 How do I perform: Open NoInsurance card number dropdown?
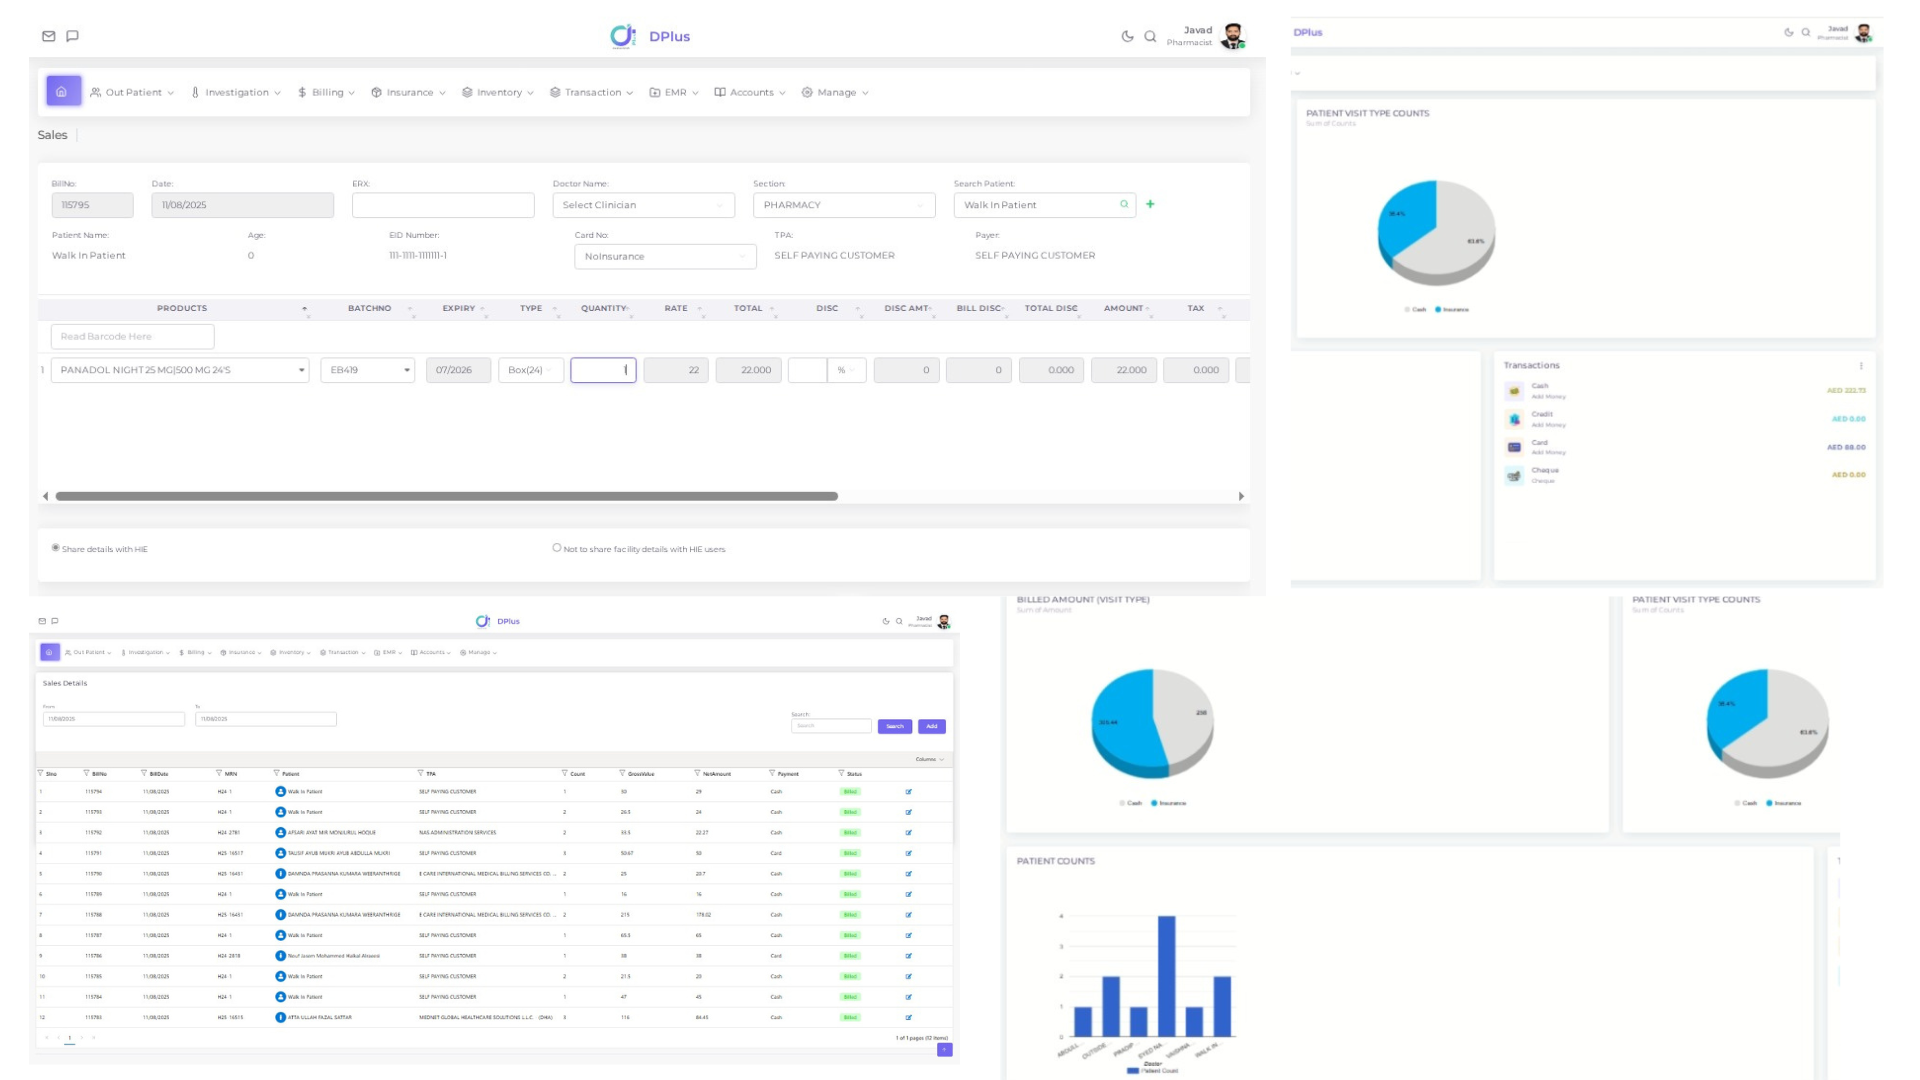click(x=665, y=257)
